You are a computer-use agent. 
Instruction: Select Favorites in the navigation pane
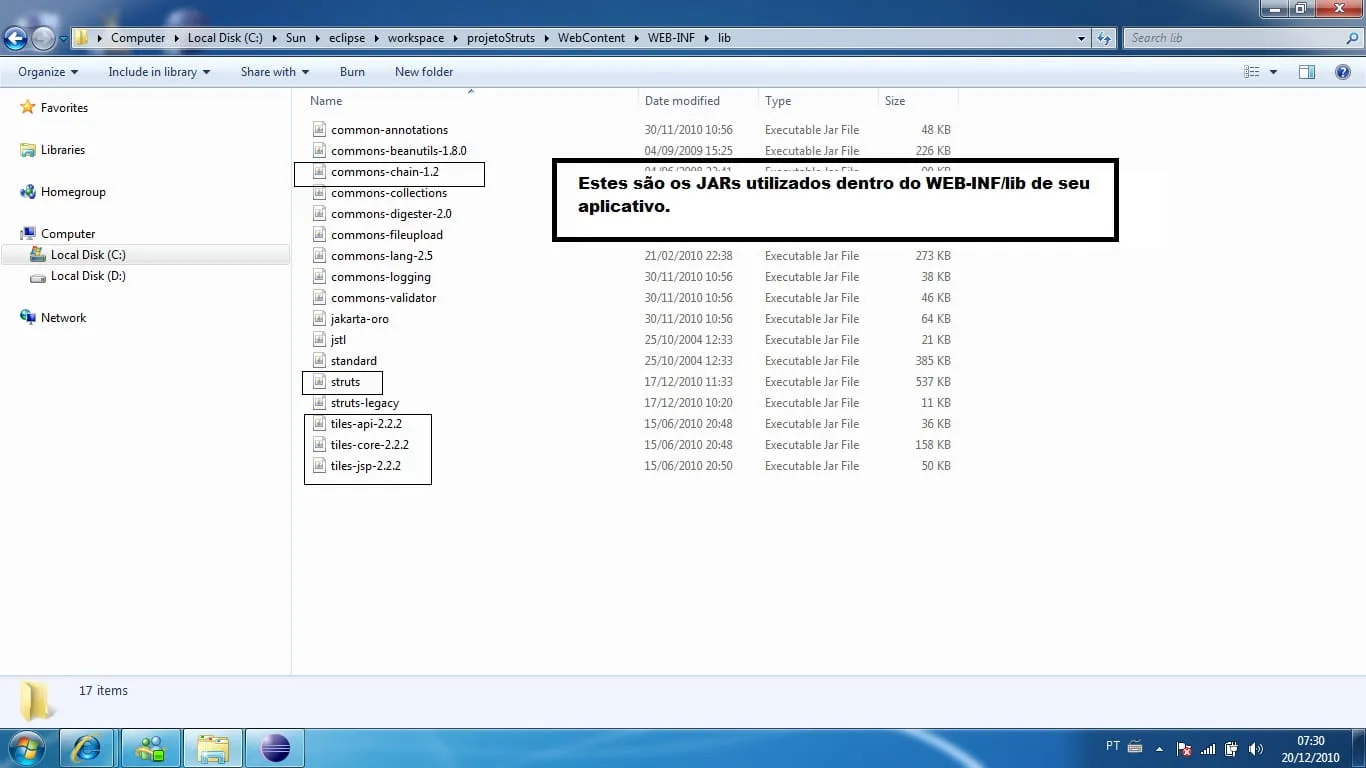64,108
